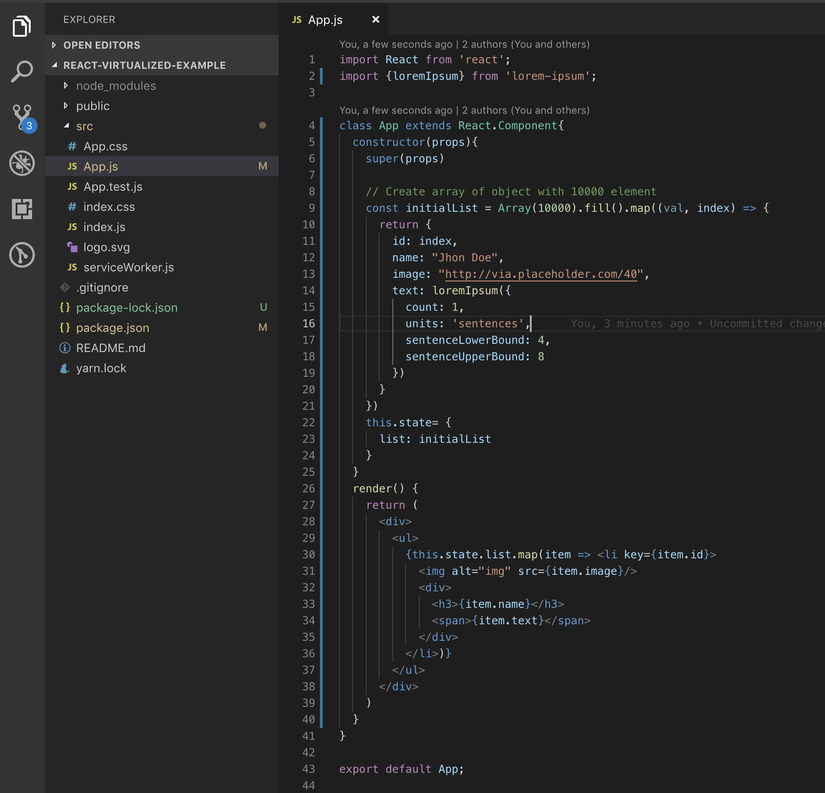Open the GitLens icon in activity bar

(21, 255)
